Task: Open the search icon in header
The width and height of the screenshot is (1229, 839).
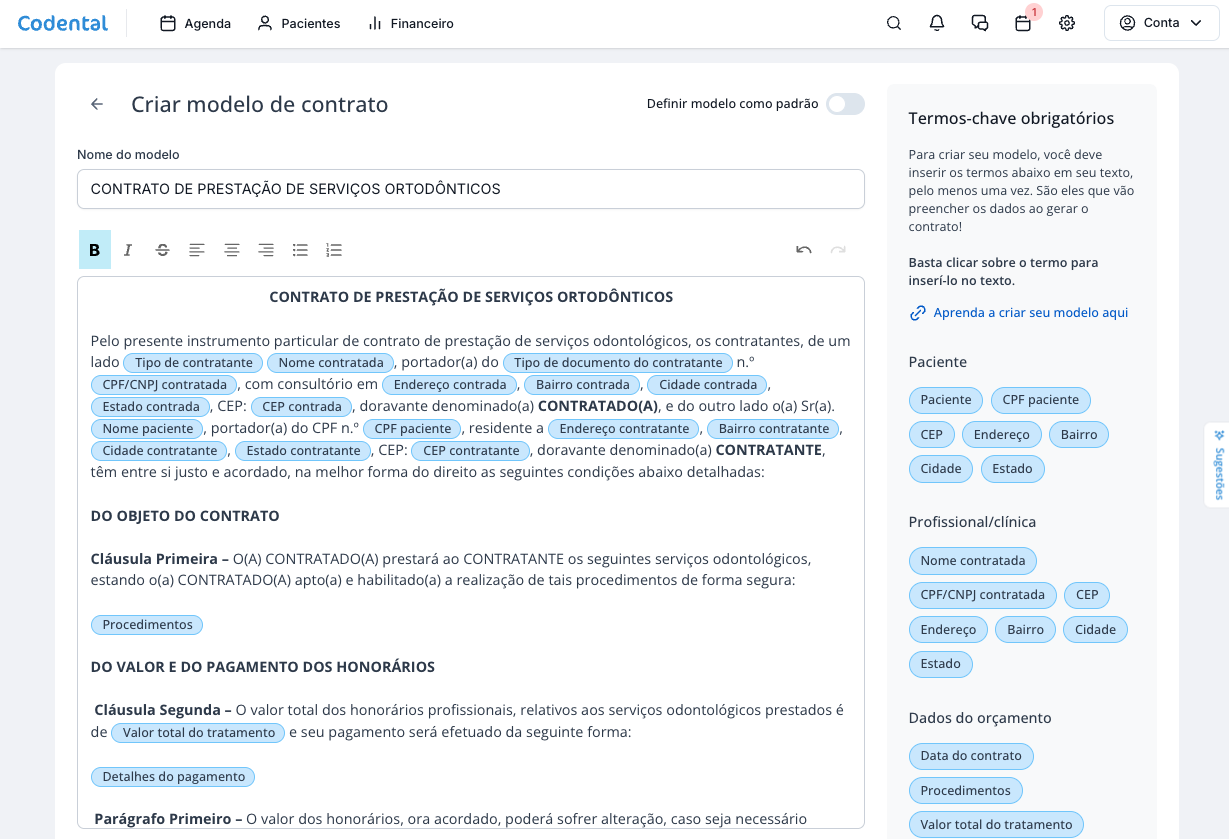Action: pyautogui.click(x=894, y=23)
